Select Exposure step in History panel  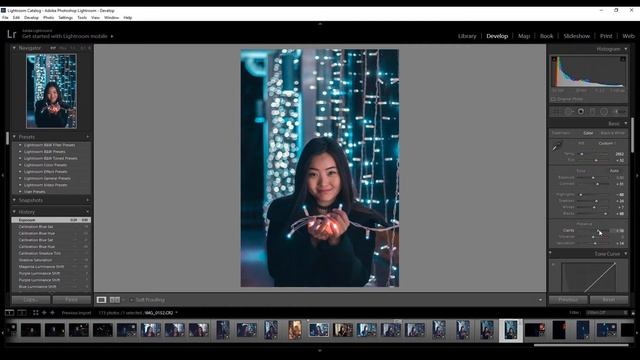click(x=51, y=220)
